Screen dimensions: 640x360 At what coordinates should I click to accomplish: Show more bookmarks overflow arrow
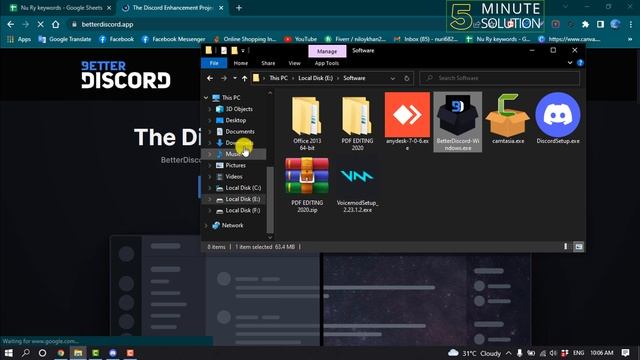pyautogui.click(x=630, y=39)
